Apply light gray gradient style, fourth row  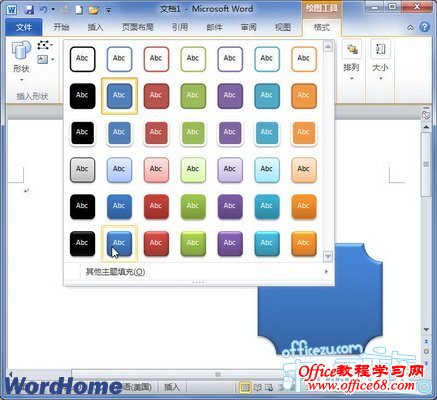pyautogui.click(x=82, y=170)
